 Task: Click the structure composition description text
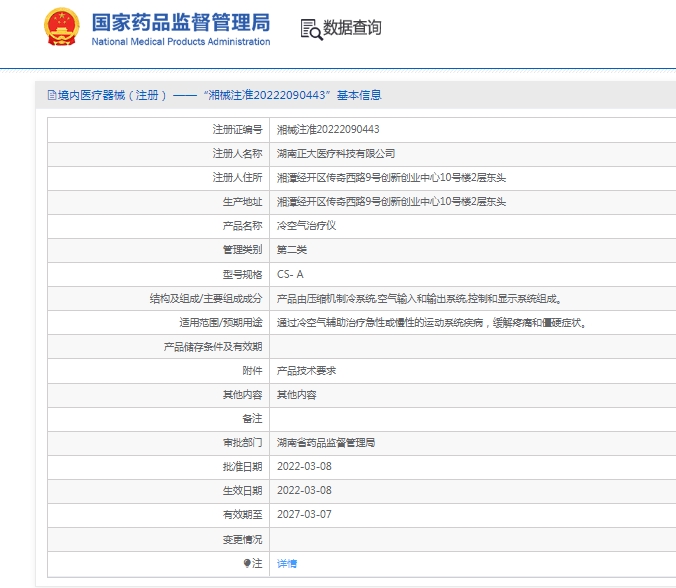click(419, 298)
